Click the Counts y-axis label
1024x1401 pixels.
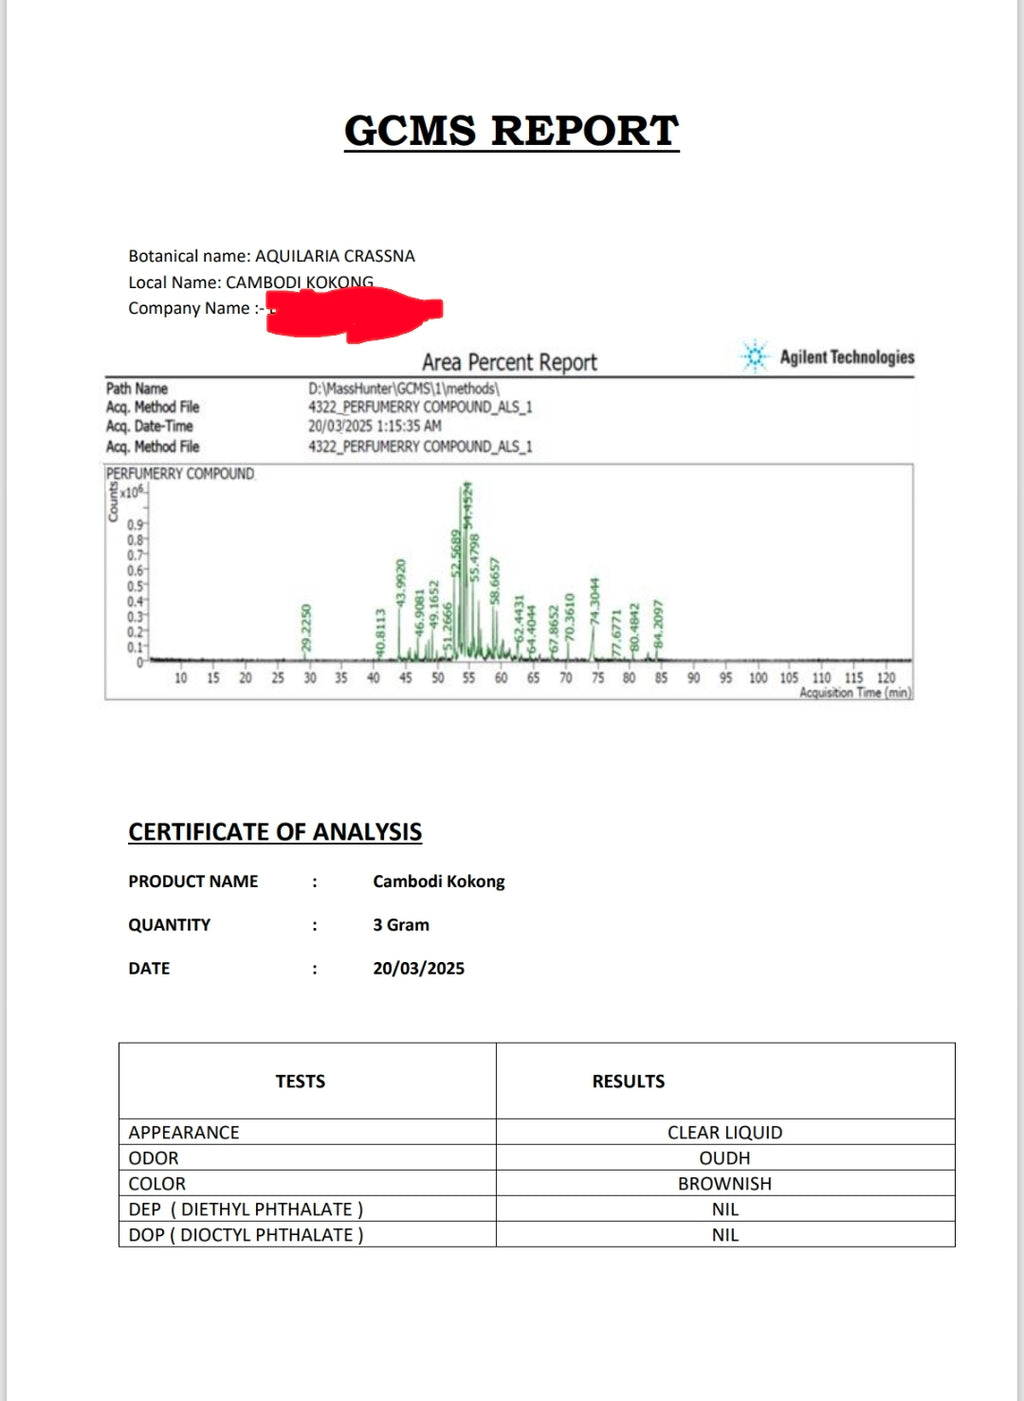(113, 501)
